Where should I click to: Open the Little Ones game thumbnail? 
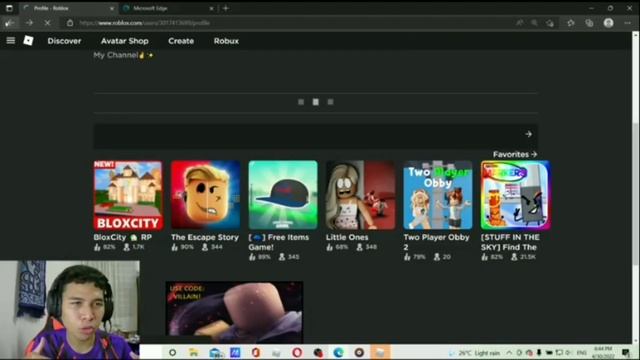[360, 195]
